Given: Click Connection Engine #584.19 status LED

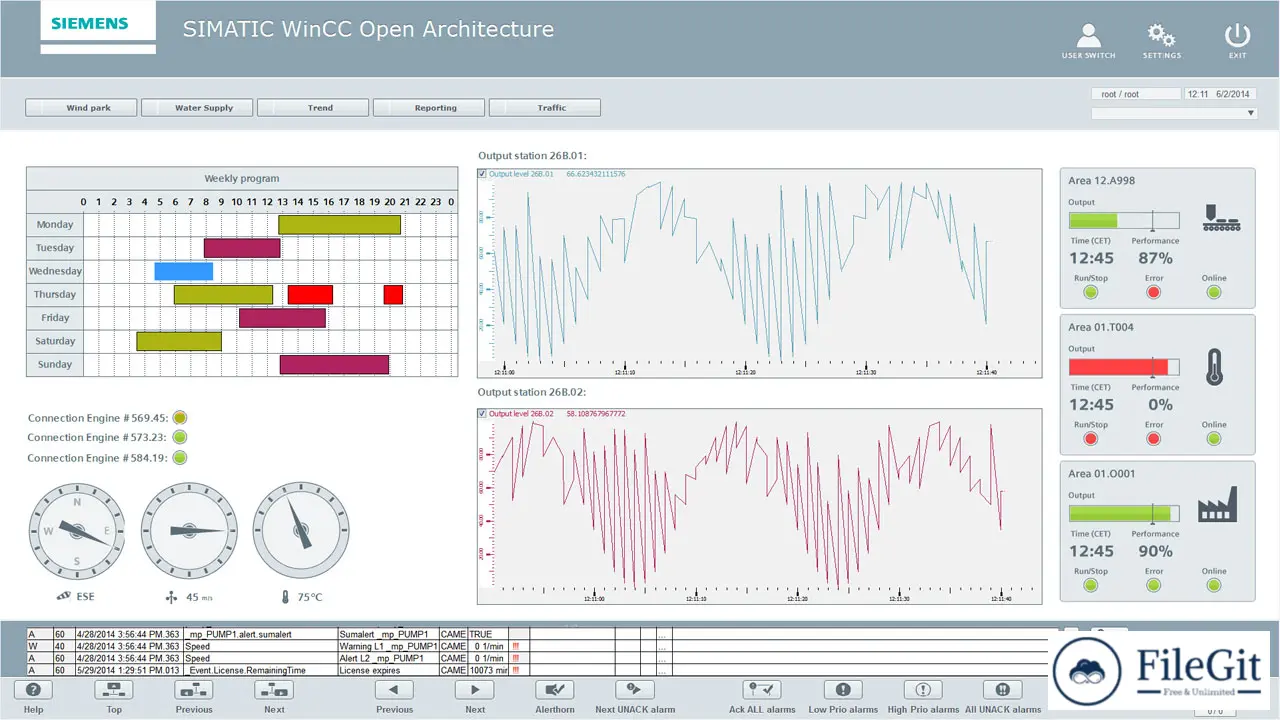Looking at the screenshot, I should (x=180, y=458).
